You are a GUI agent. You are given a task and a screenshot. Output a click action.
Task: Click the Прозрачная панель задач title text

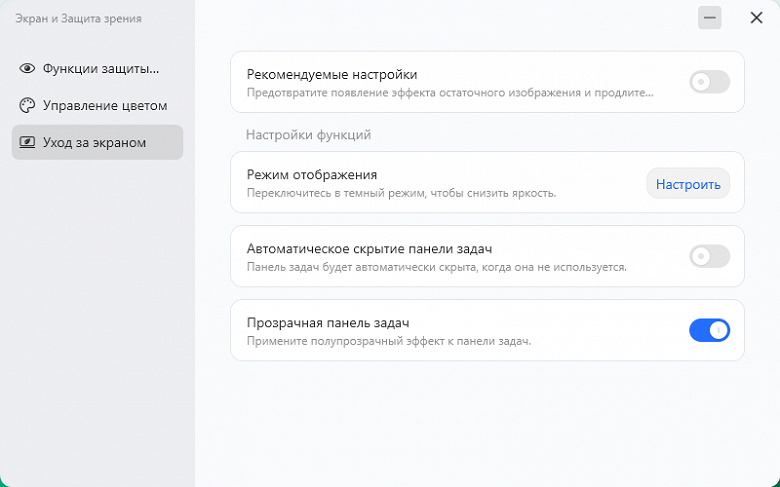point(328,322)
